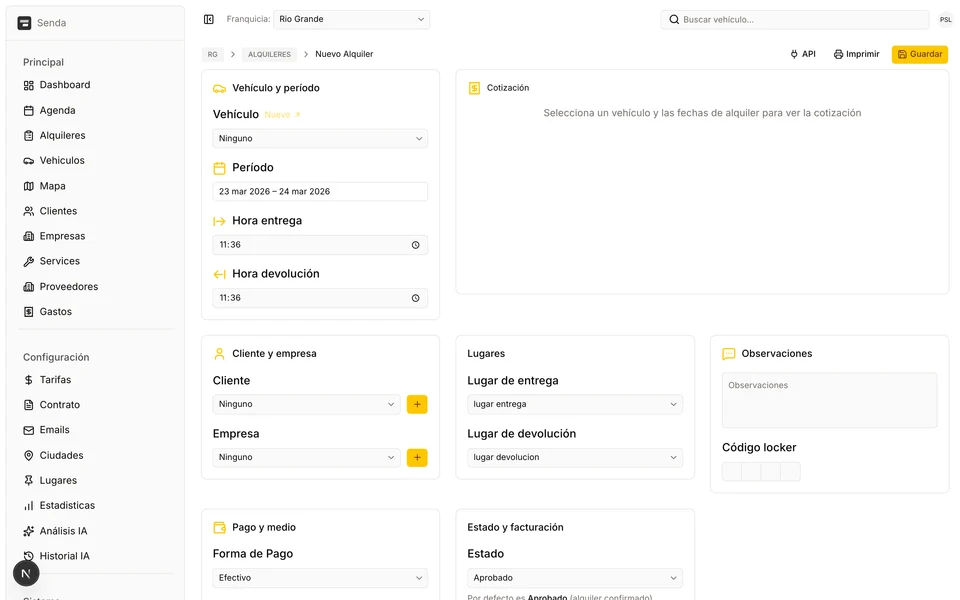Select the Gastos expenses icon
This screenshot has height=600, width=960.
pos(29,311)
